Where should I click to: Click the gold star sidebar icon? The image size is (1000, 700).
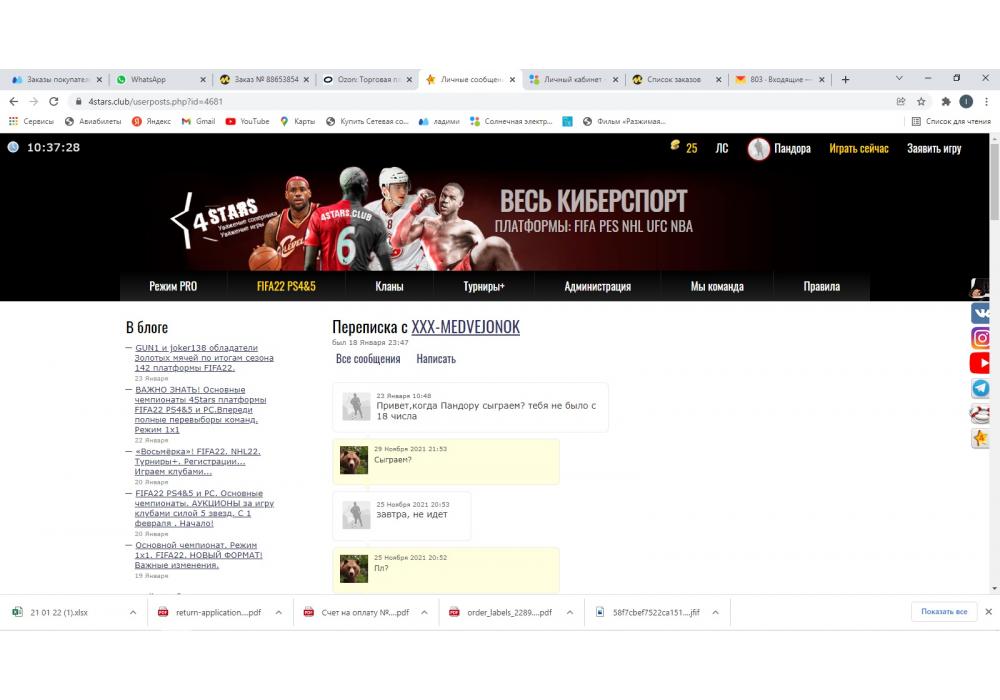point(980,438)
